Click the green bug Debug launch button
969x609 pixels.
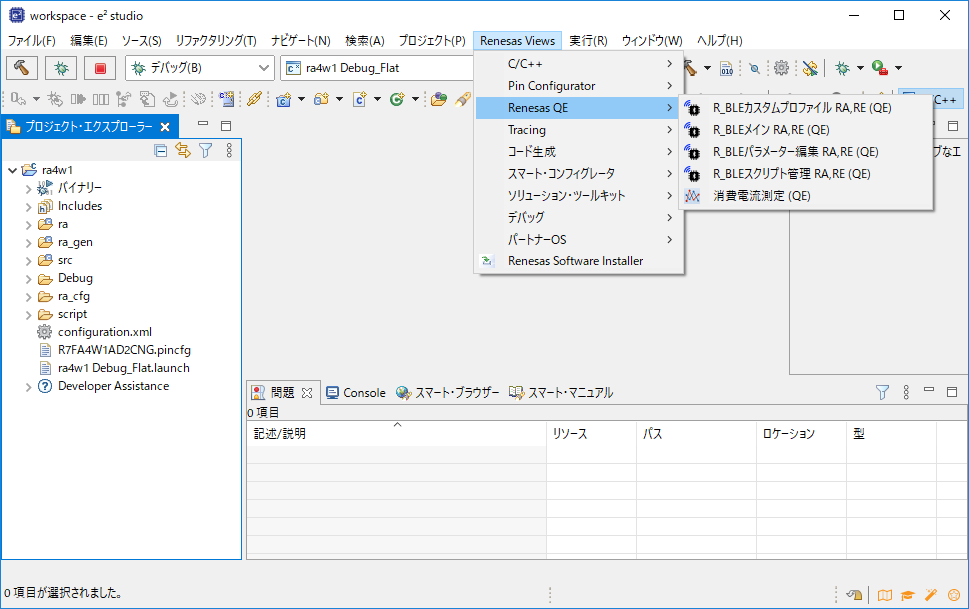(x=61, y=68)
